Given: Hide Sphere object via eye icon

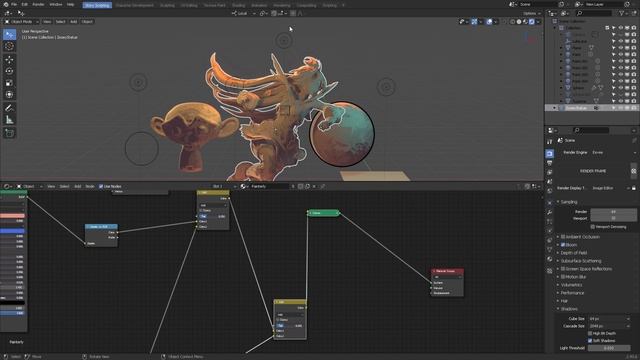Looking at the screenshot, I should [x=620, y=88].
